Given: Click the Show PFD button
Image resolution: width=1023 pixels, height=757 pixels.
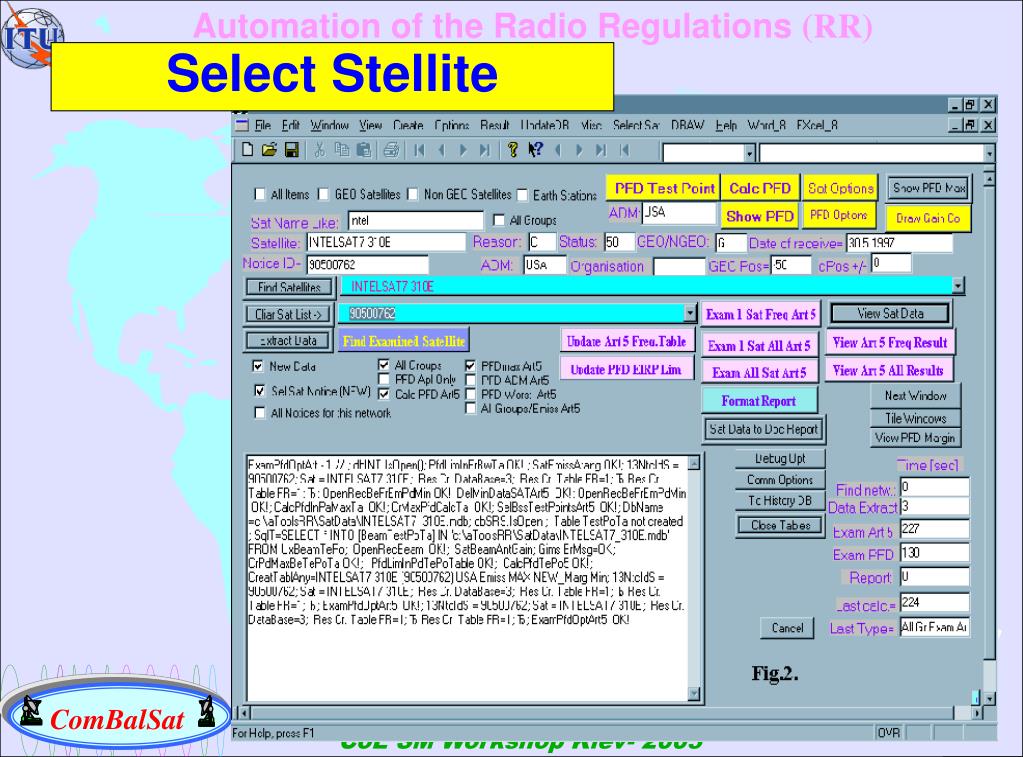Looking at the screenshot, I should 759,216.
